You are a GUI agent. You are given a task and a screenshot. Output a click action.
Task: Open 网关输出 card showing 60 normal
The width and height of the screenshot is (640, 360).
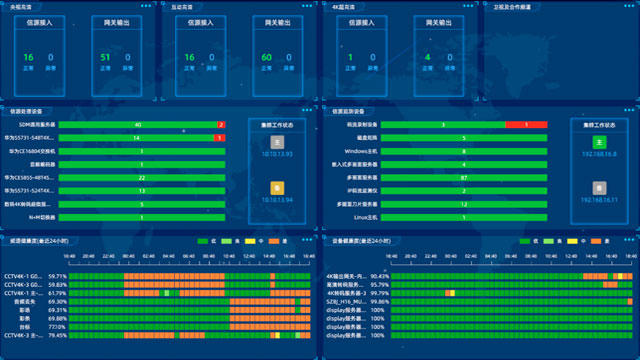click(278, 56)
